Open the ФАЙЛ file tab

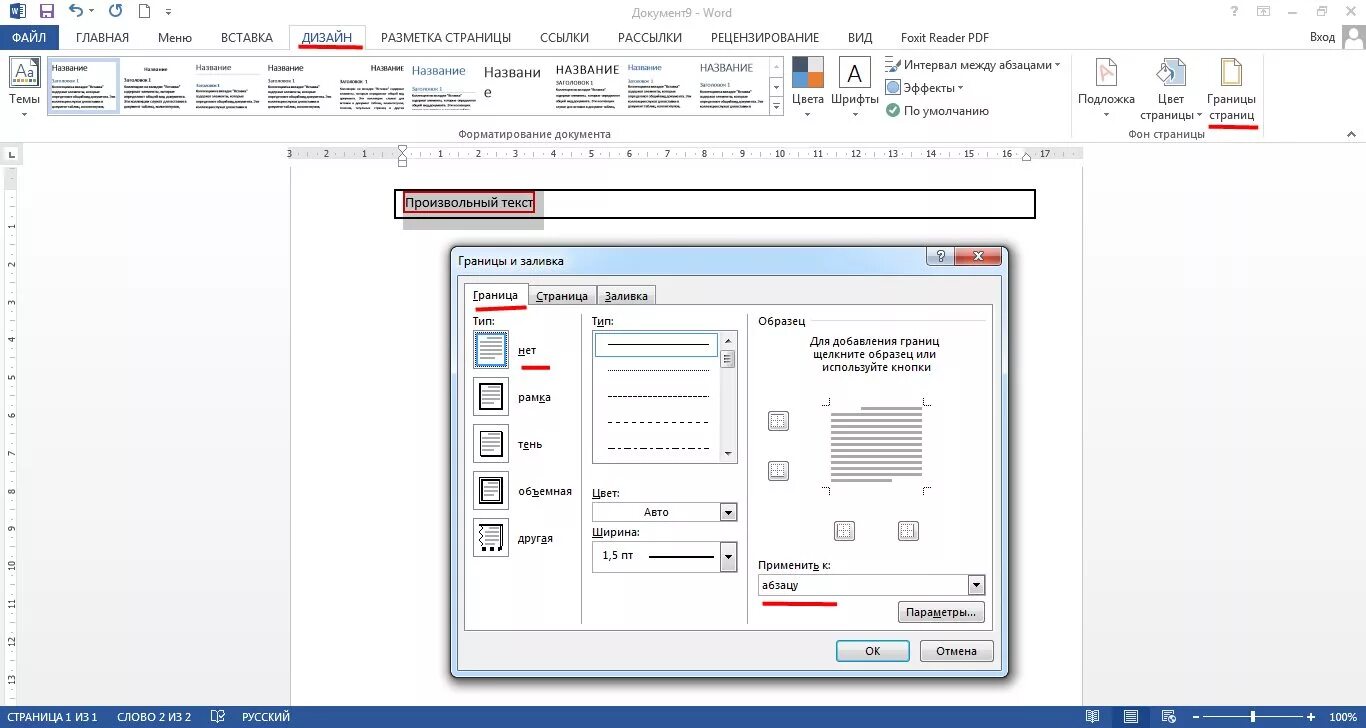tap(29, 37)
